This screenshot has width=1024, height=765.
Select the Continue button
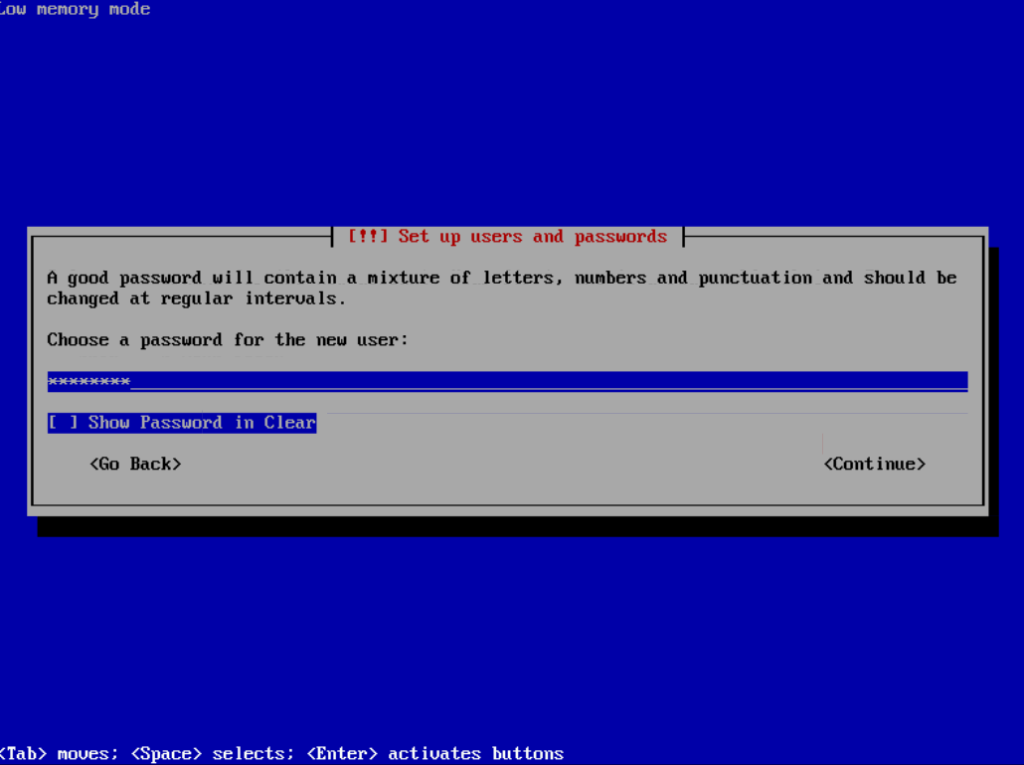pyautogui.click(x=874, y=464)
